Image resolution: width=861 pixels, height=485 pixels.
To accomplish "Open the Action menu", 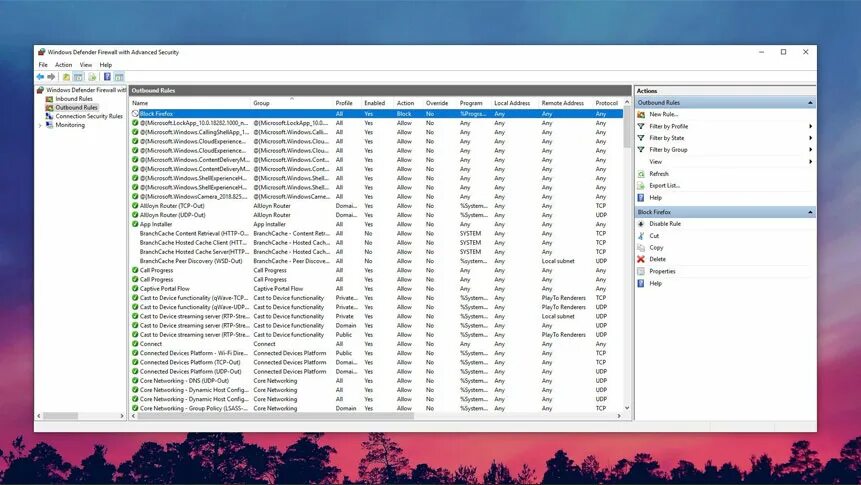I will pyautogui.click(x=64, y=65).
